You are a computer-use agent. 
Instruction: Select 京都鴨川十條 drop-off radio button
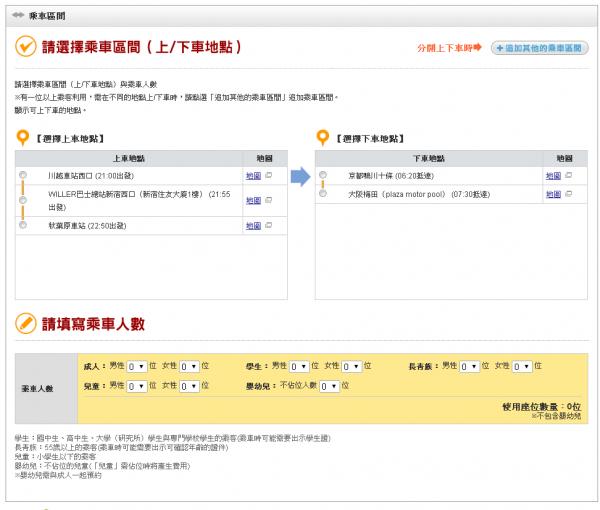(323, 175)
